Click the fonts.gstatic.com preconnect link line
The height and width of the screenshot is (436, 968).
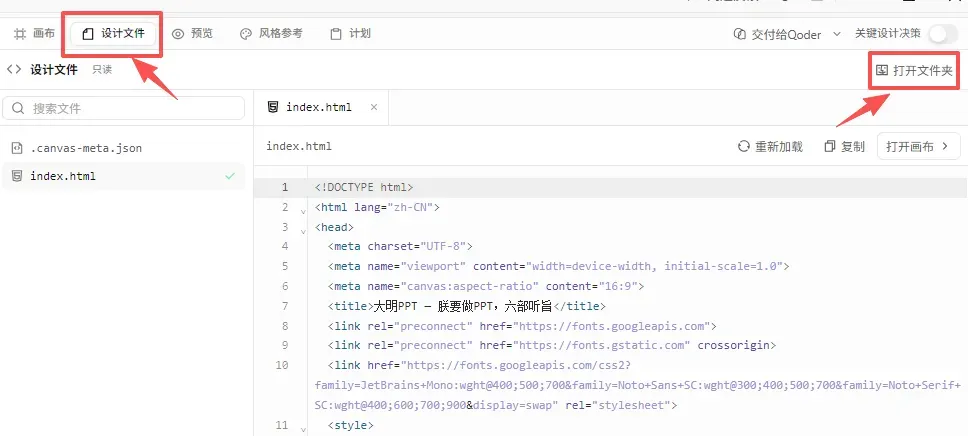click(552, 345)
